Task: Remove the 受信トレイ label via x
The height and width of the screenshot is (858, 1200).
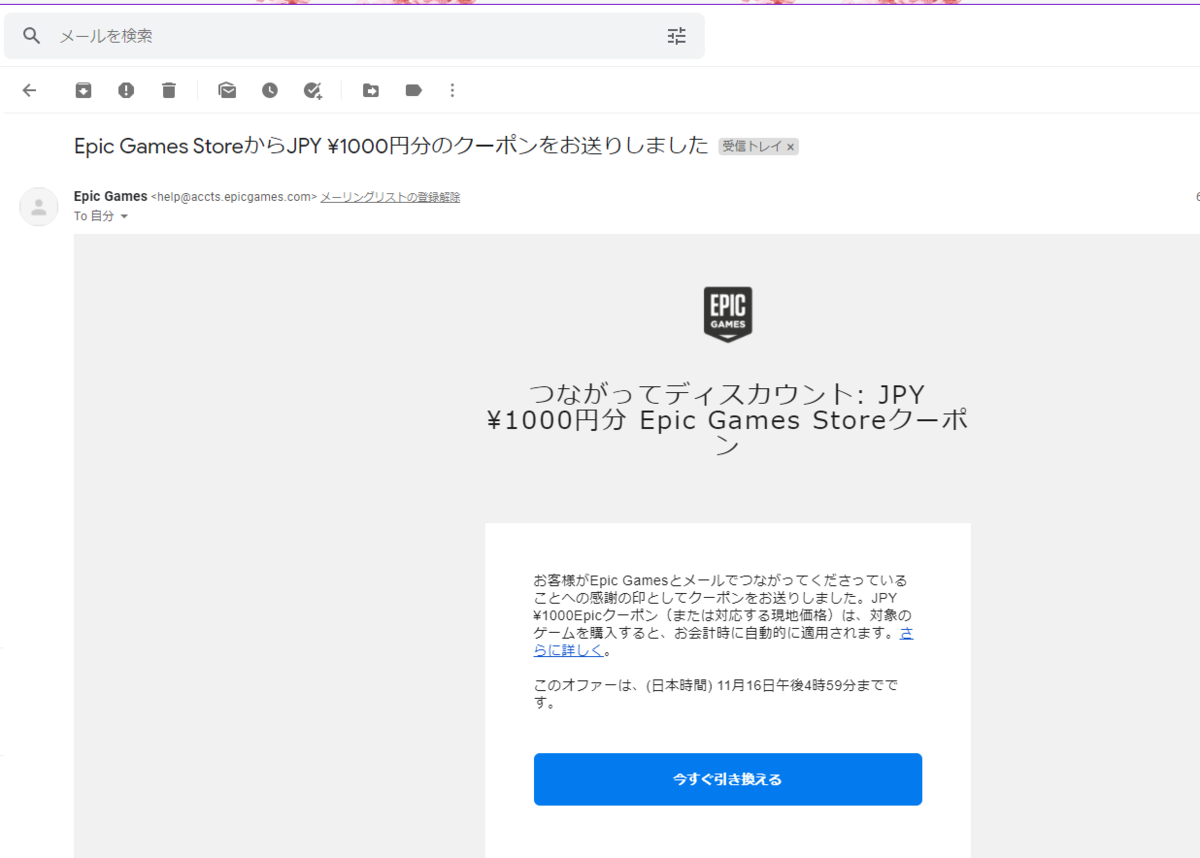Action: pyautogui.click(x=790, y=147)
